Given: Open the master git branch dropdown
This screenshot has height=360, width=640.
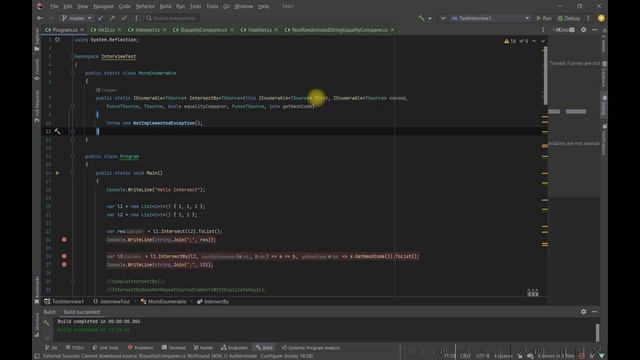Looking at the screenshot, I should click(x=77, y=18).
